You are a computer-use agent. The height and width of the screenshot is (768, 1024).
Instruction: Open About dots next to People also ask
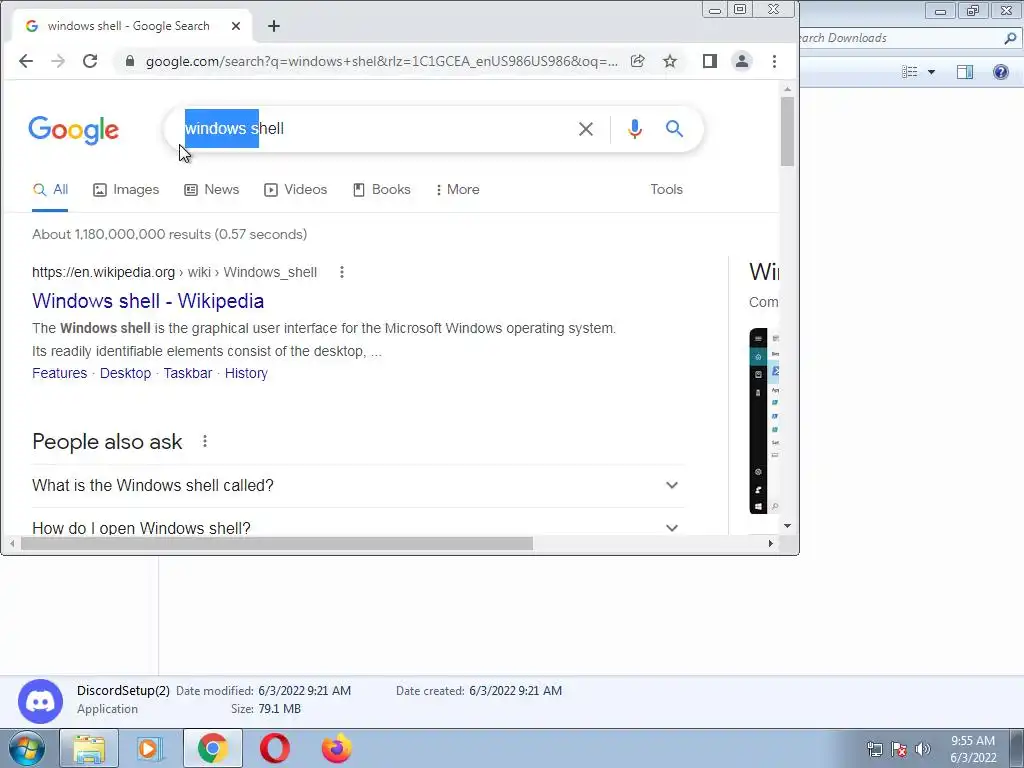point(205,441)
